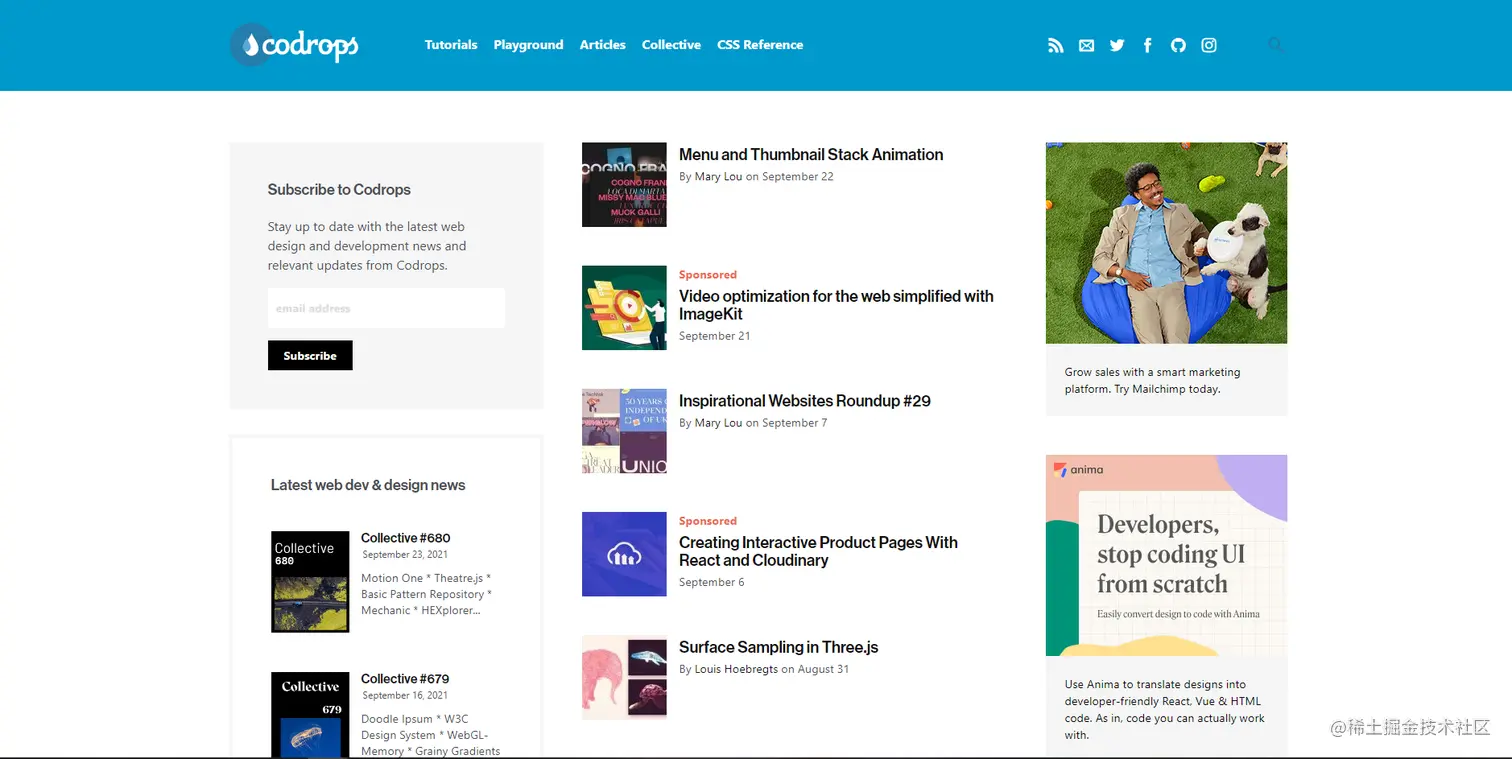Open the Instagram icon in header
Image resolution: width=1512 pixels, height=759 pixels.
1209,45
